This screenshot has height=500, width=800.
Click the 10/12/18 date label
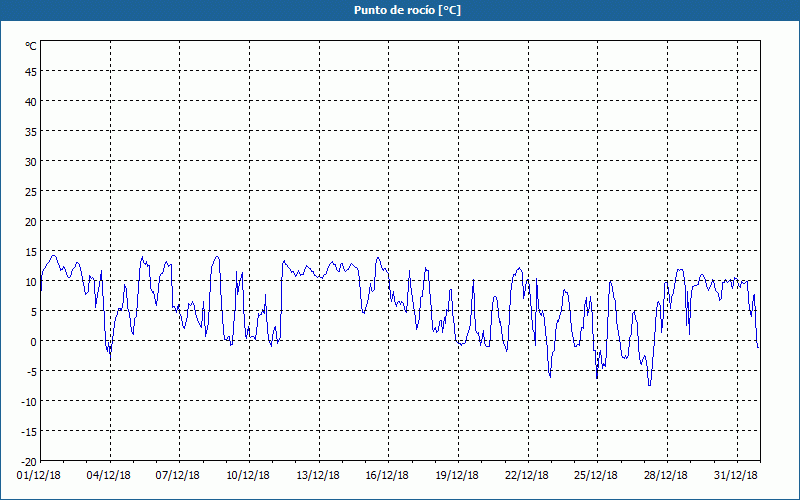pos(248,476)
